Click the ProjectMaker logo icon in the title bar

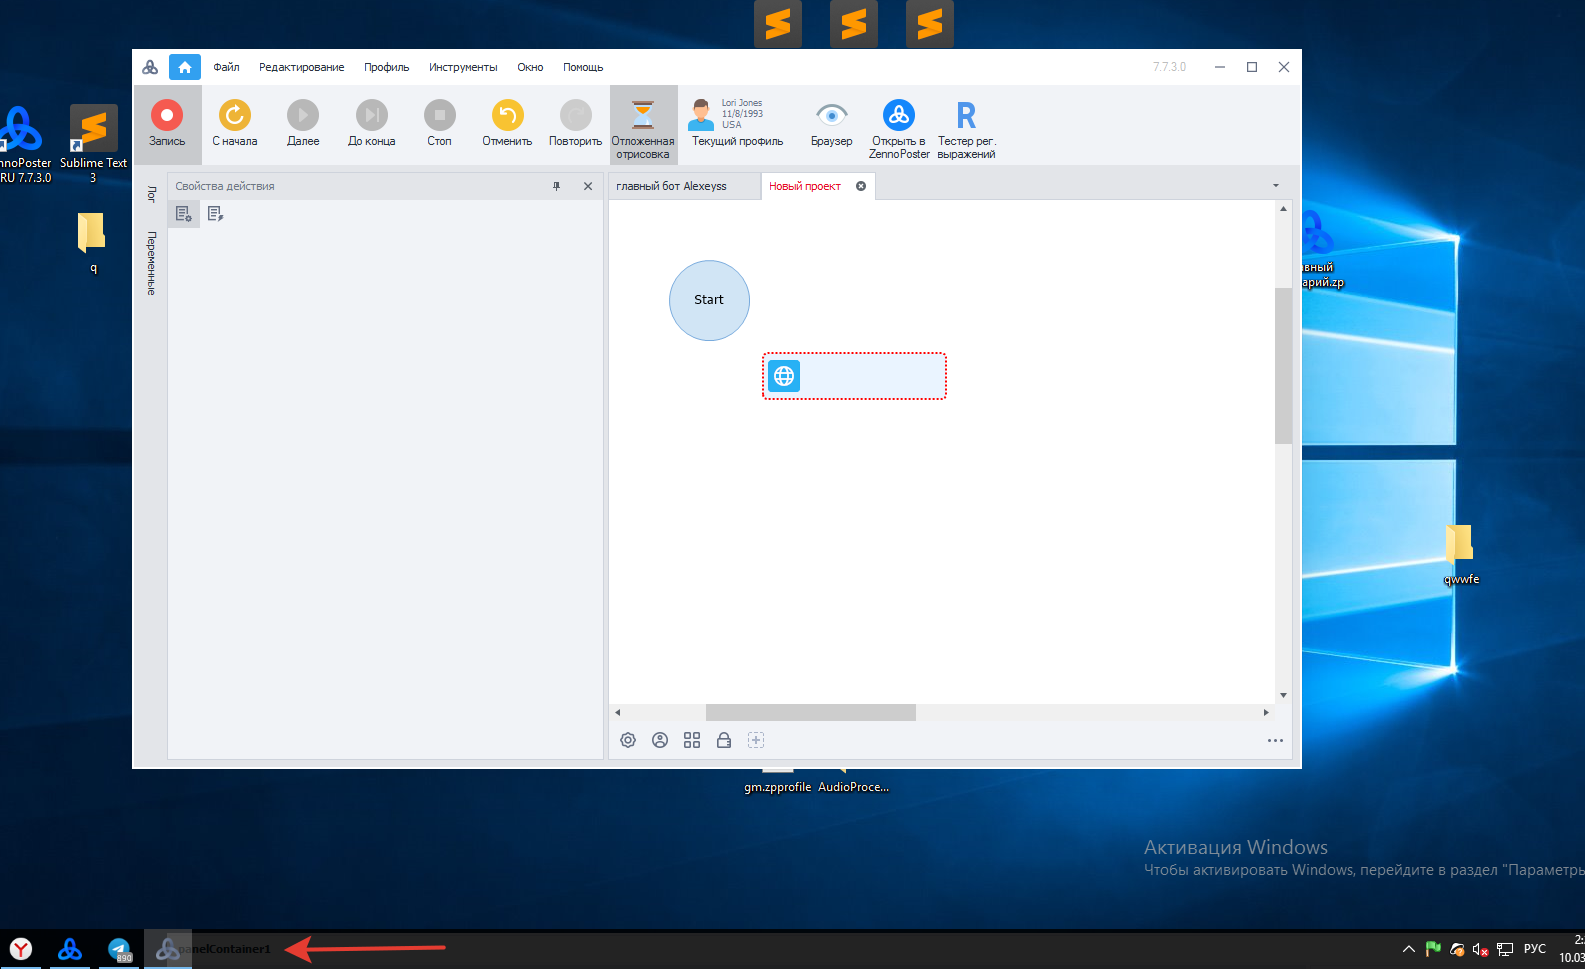click(150, 67)
